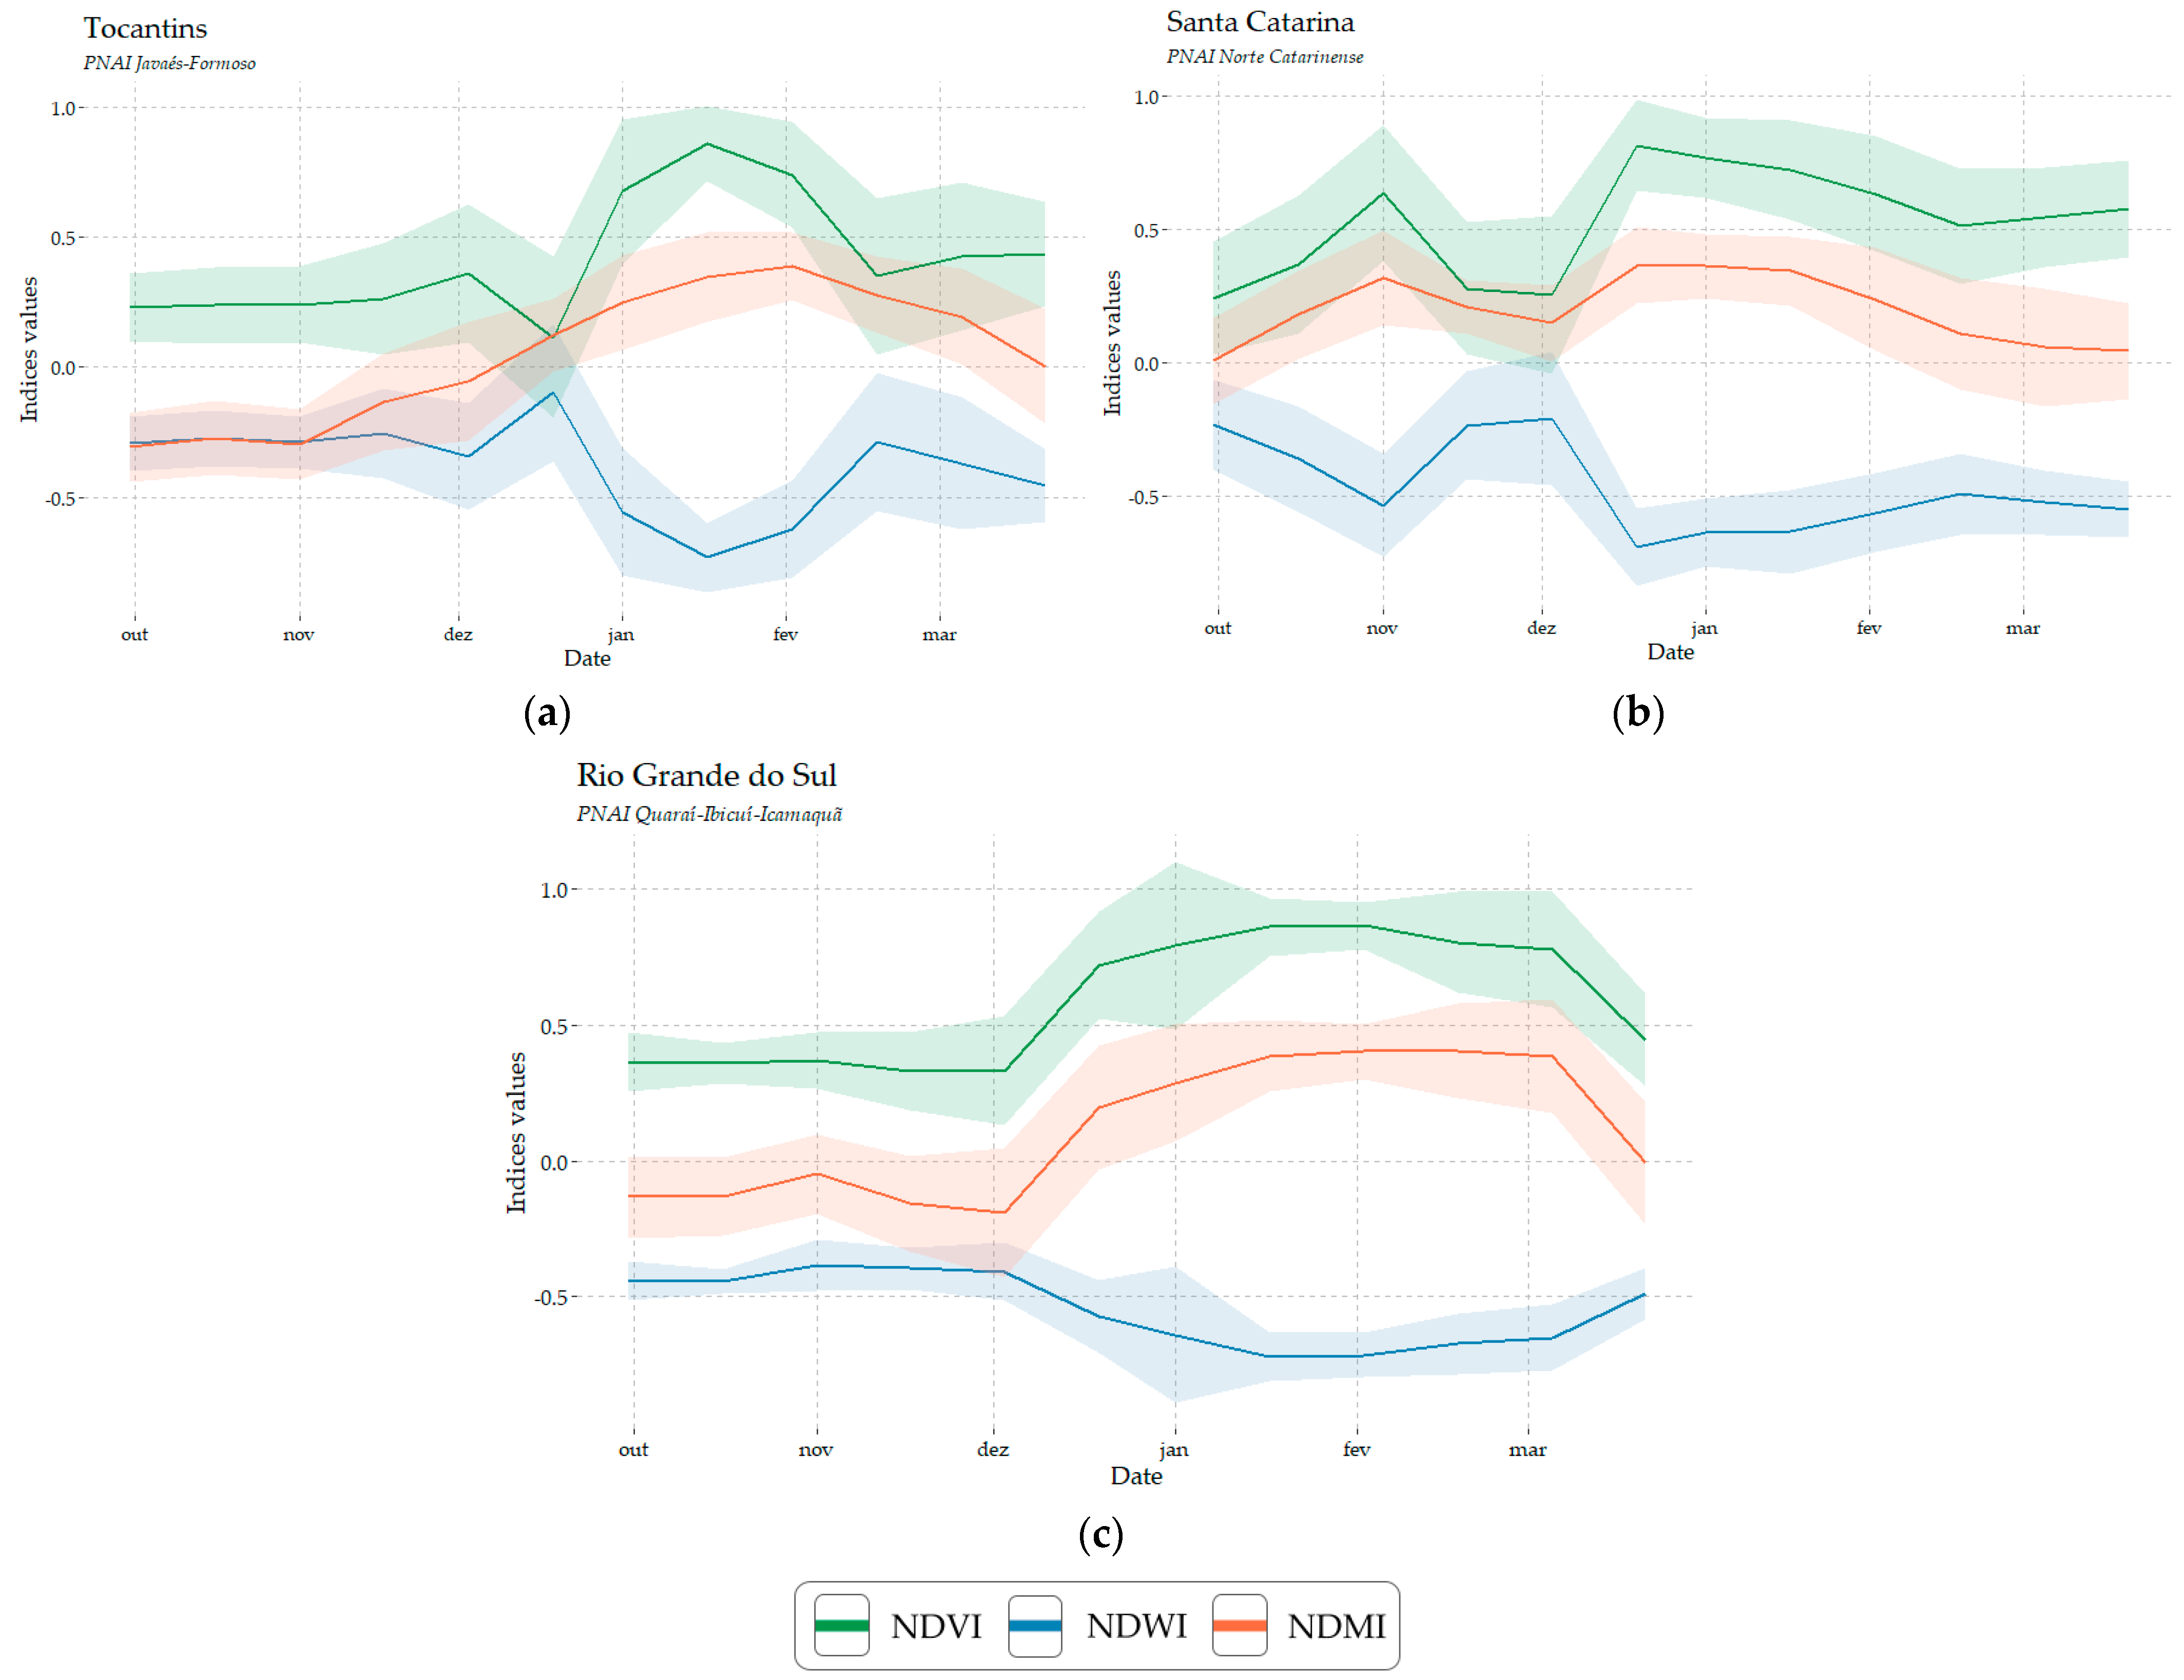Click the (a) subfigure label
This screenshot has height=1680, width=2184.
[x=547, y=713]
